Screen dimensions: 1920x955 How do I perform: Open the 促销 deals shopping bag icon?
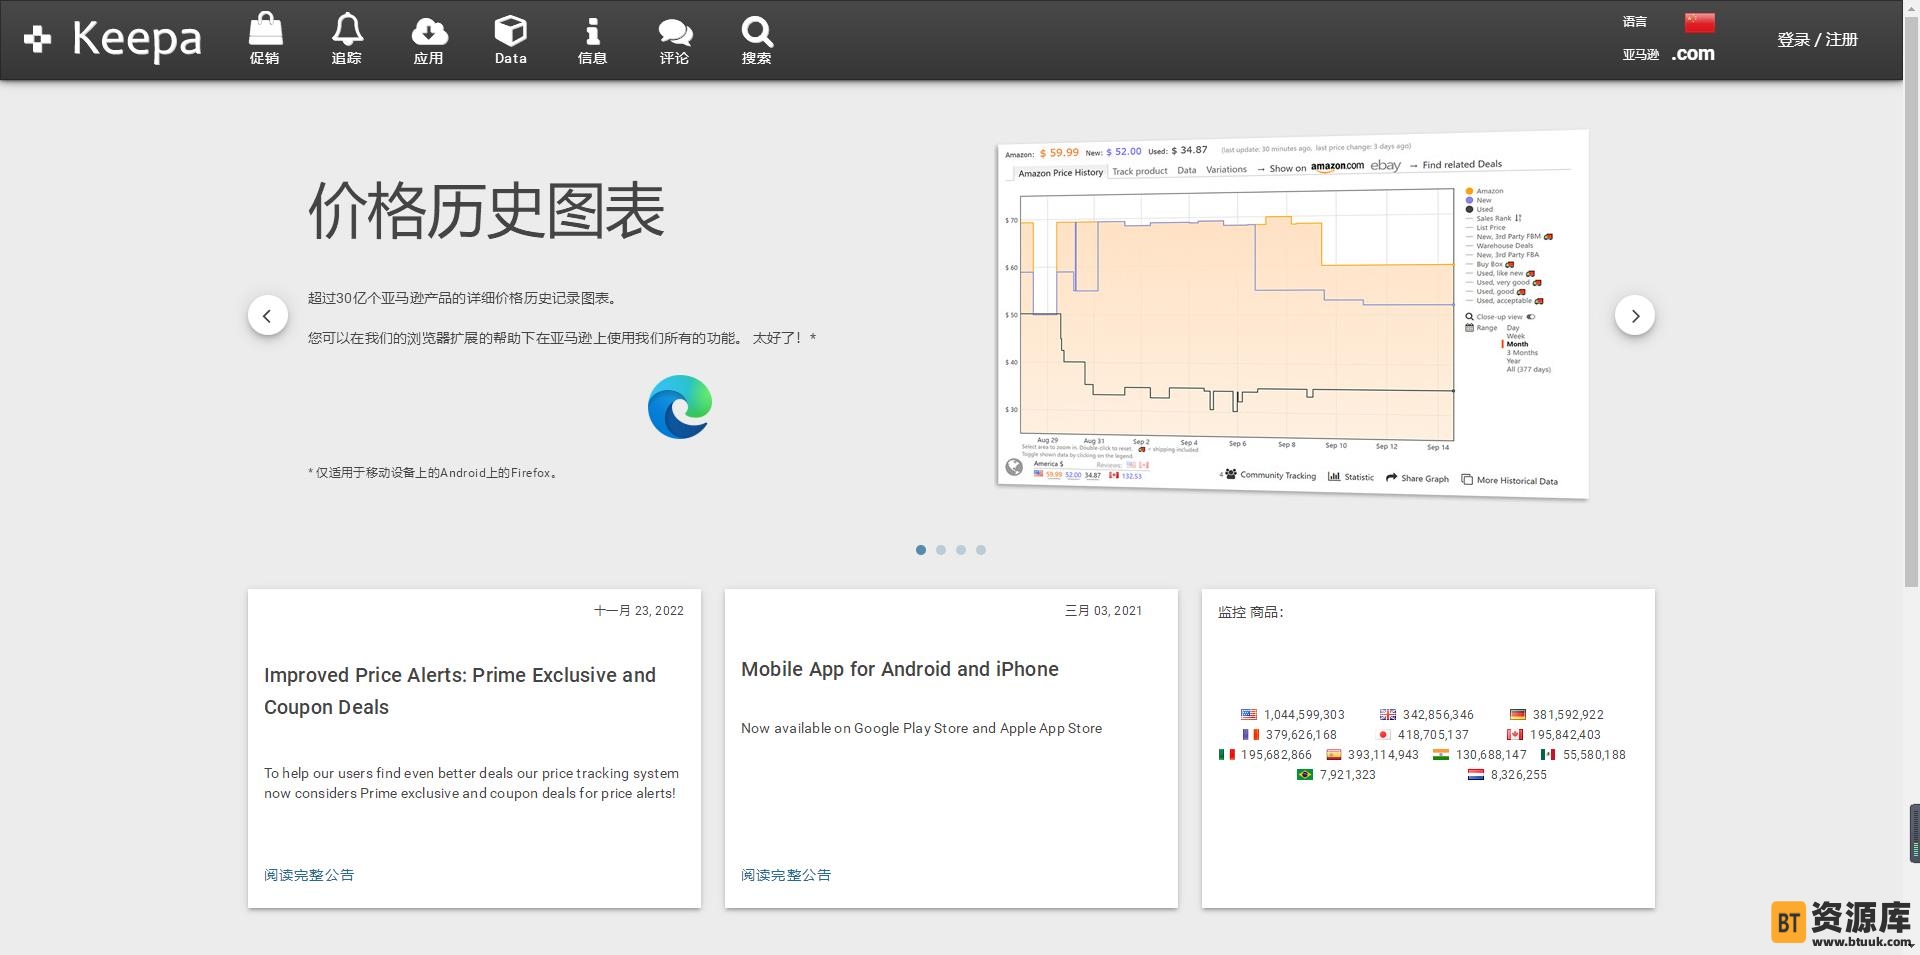pyautogui.click(x=265, y=39)
